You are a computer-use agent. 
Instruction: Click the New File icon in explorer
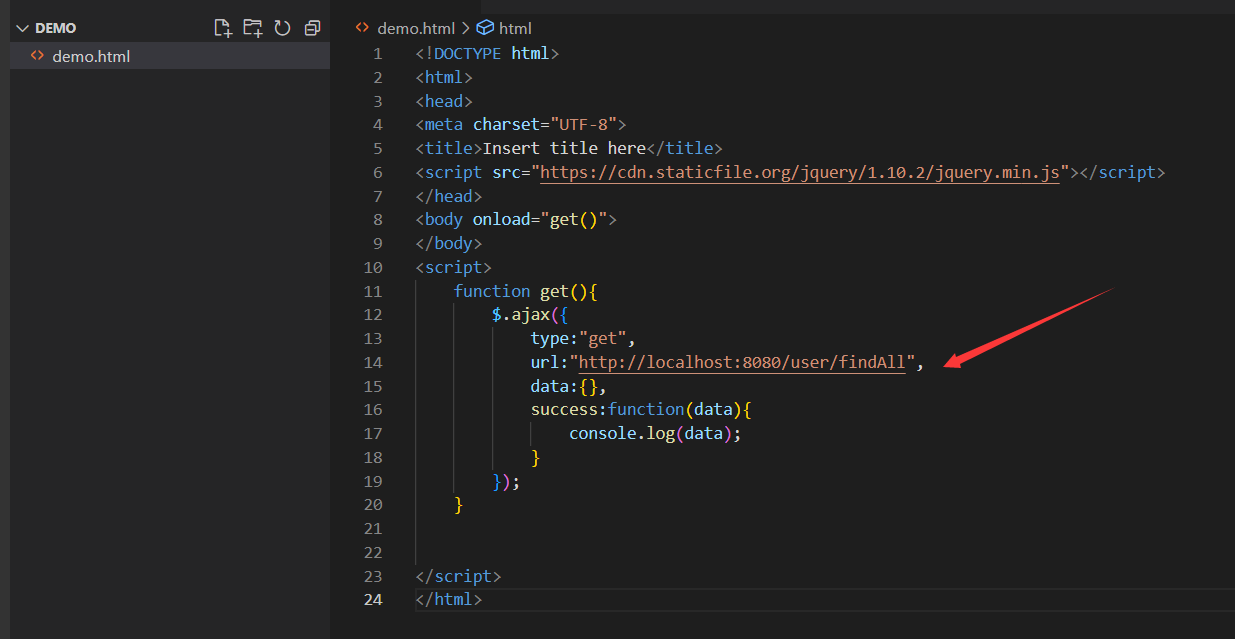click(x=223, y=28)
